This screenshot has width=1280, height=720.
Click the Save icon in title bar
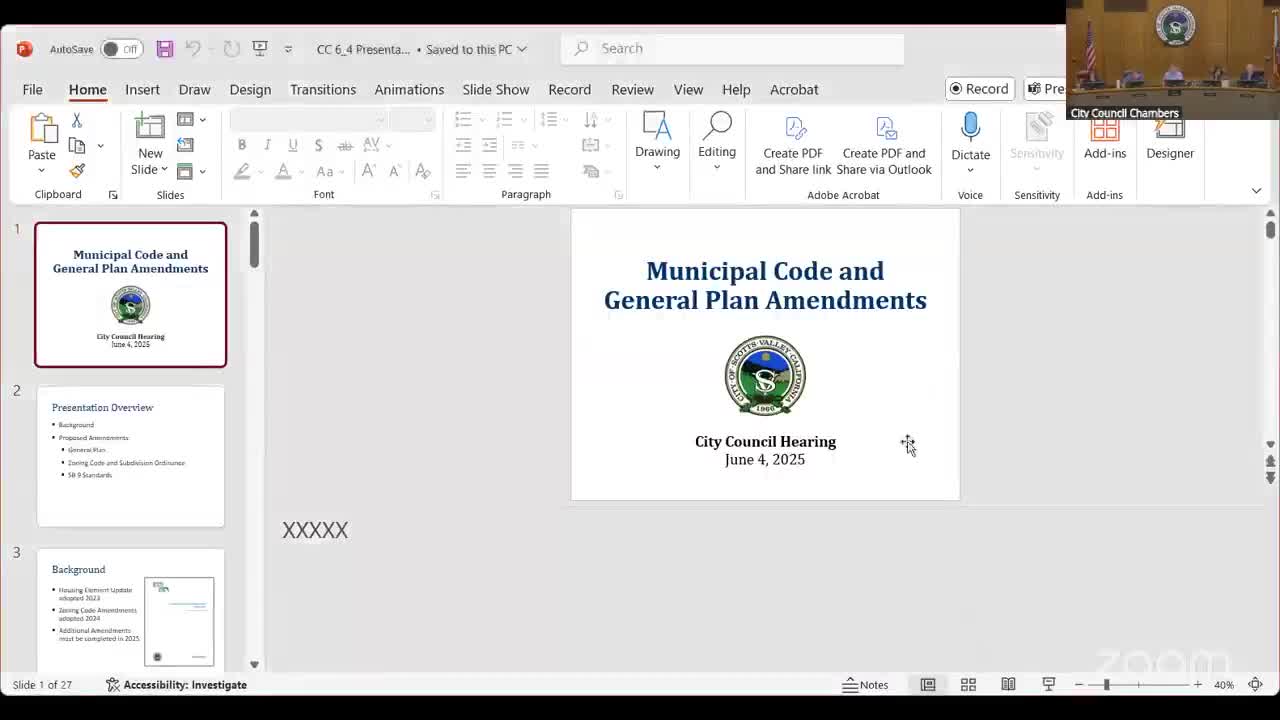(x=165, y=49)
